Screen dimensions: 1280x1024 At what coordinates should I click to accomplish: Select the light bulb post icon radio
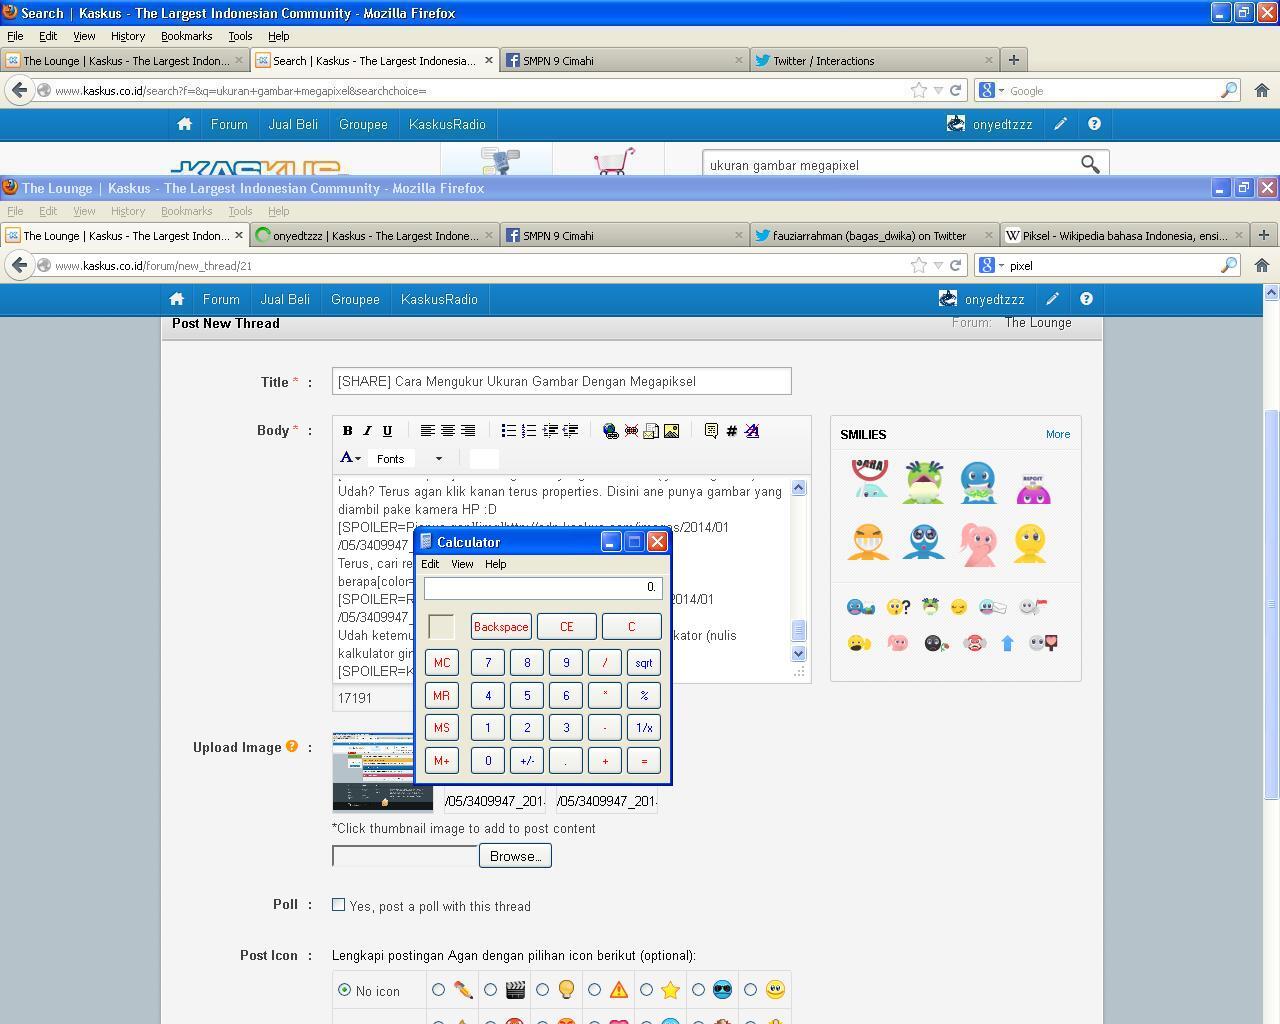pyautogui.click(x=542, y=990)
